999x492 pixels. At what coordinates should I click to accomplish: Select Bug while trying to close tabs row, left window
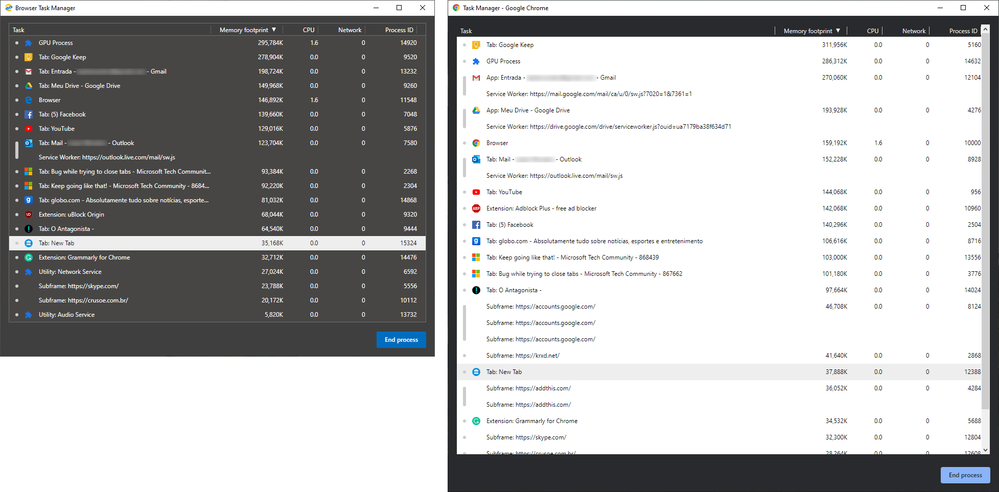217,171
